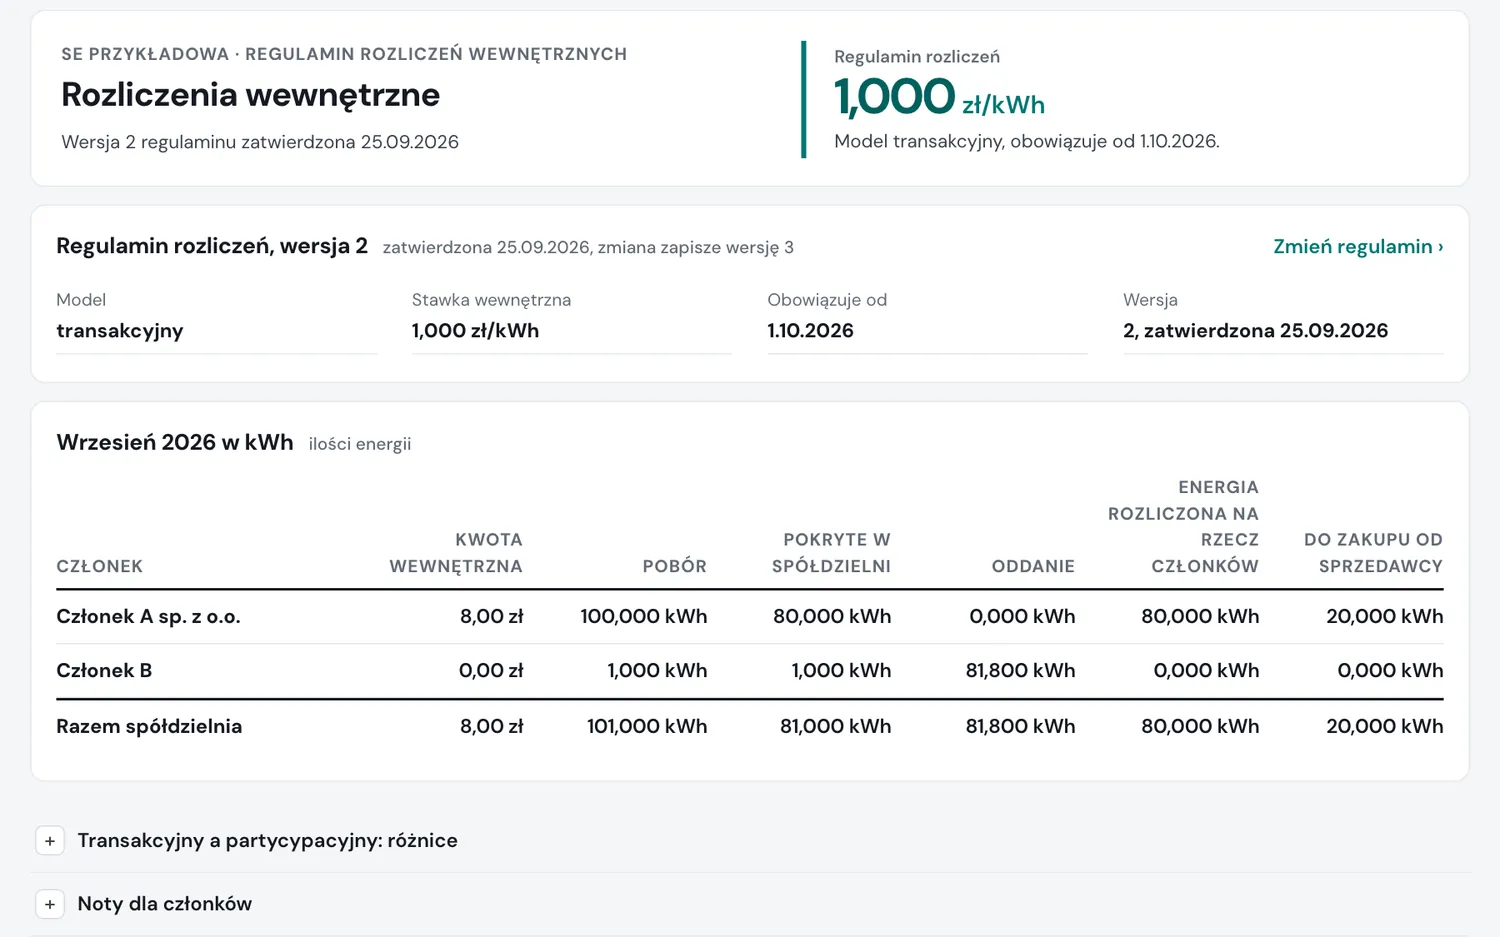Select the Obowiązuje od date 1.10.2026
This screenshot has height=937, width=1500.
810,331
